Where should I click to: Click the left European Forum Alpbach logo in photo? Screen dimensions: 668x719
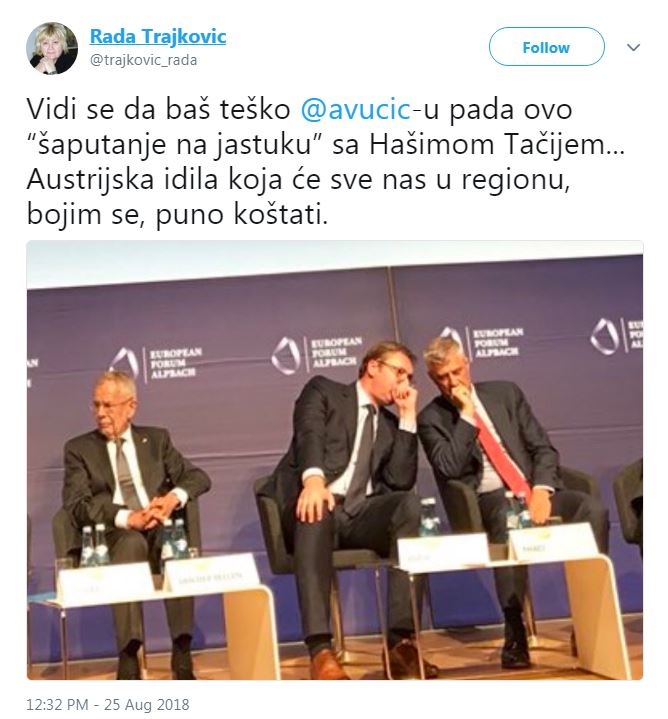pos(156,363)
